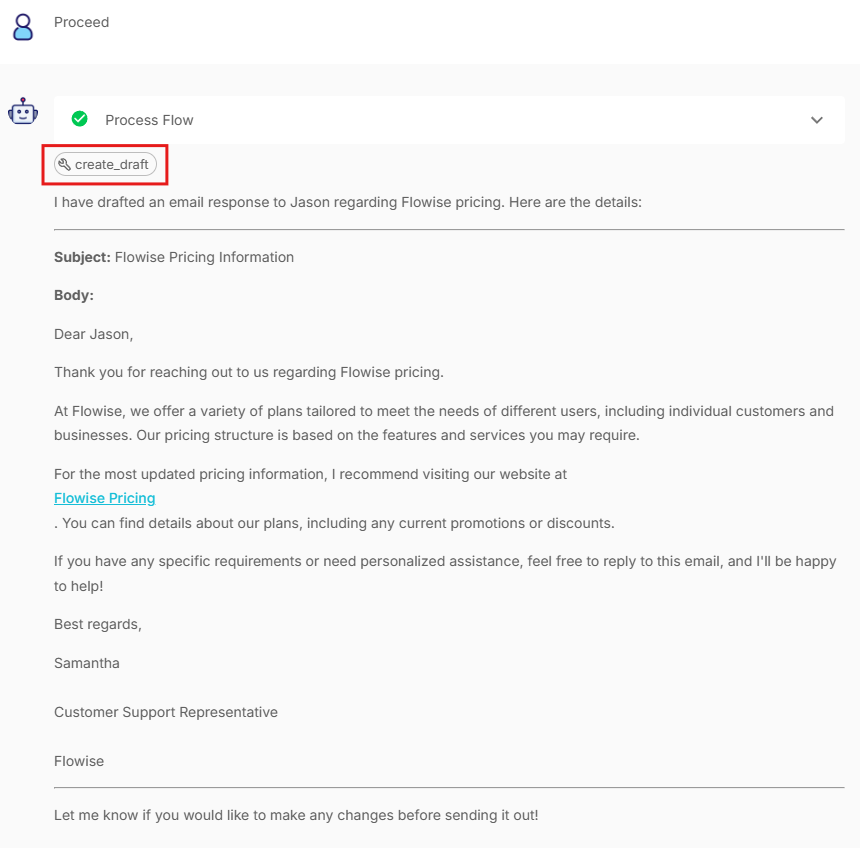Click the "Customer Support Representative" title line
This screenshot has width=860, height=848.
[166, 712]
